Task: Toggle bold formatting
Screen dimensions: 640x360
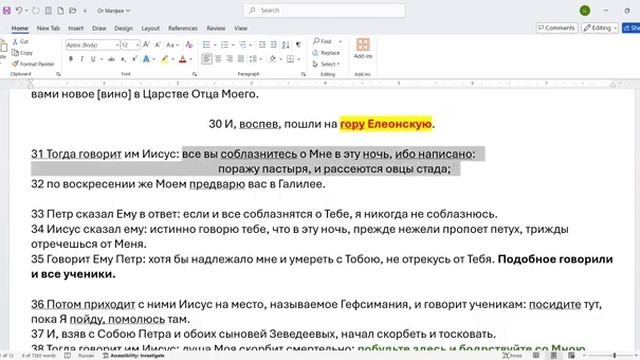Action: click(x=71, y=59)
